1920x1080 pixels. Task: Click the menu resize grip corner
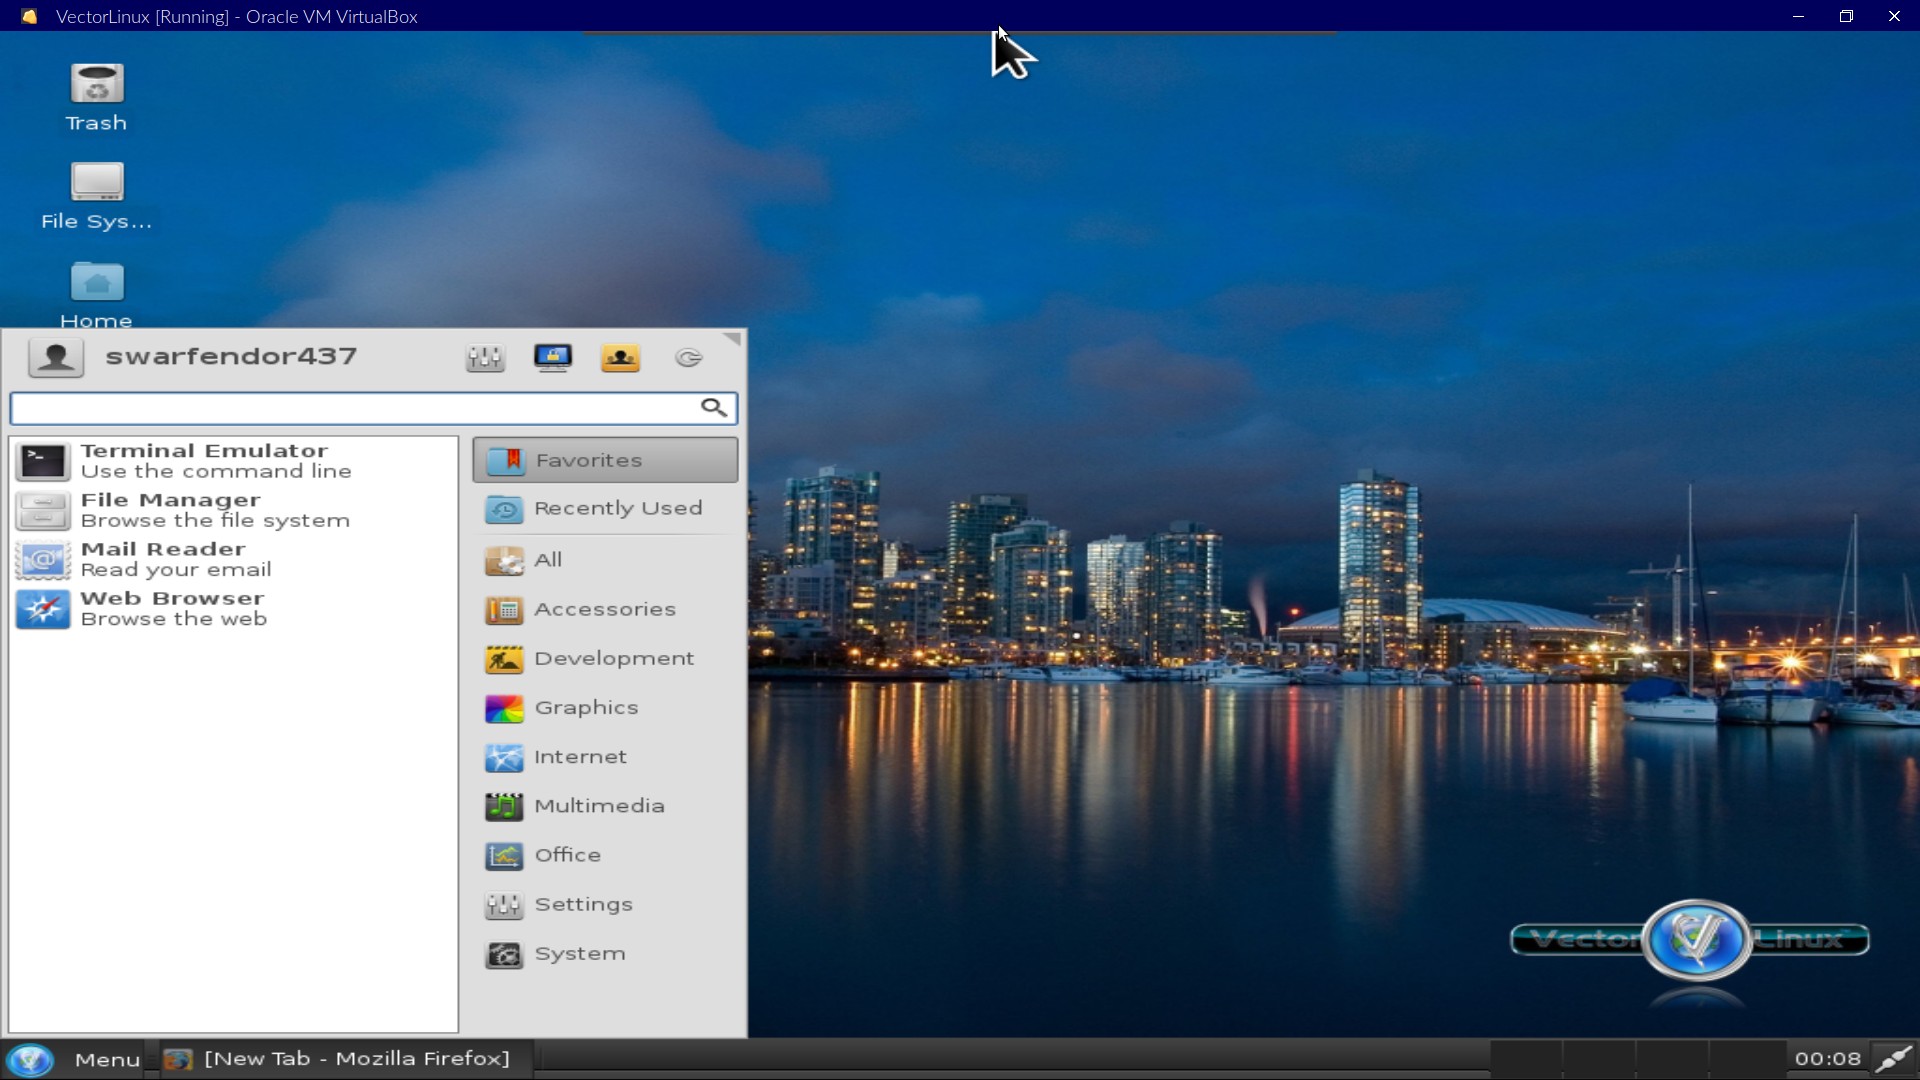[x=735, y=339]
